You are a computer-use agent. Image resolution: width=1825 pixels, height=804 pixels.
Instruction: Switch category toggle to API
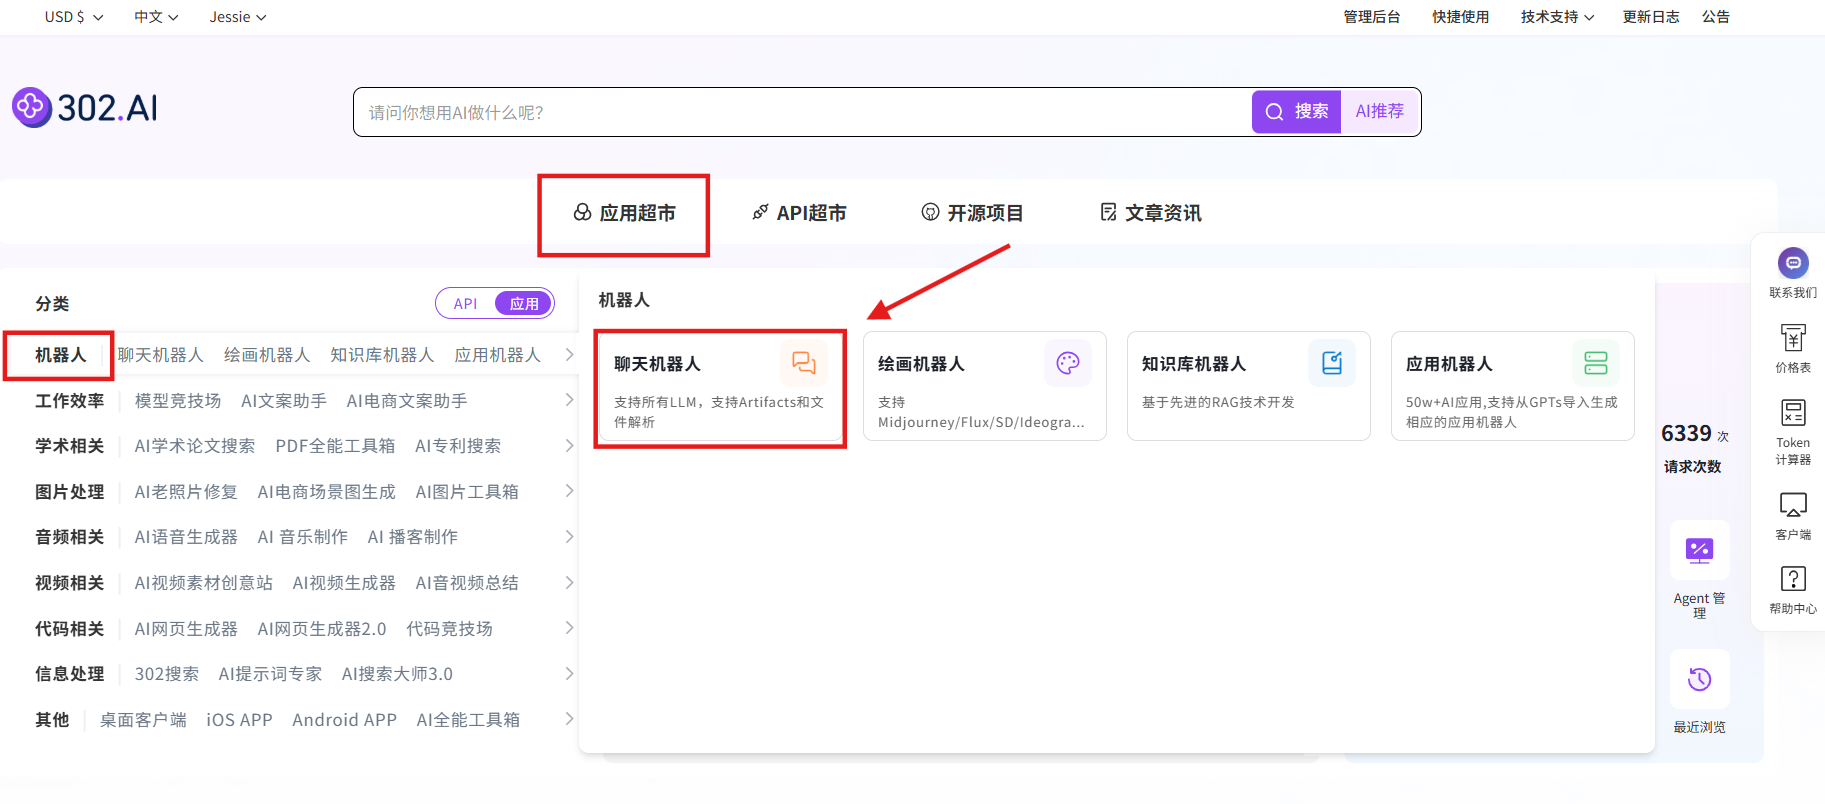click(x=466, y=304)
